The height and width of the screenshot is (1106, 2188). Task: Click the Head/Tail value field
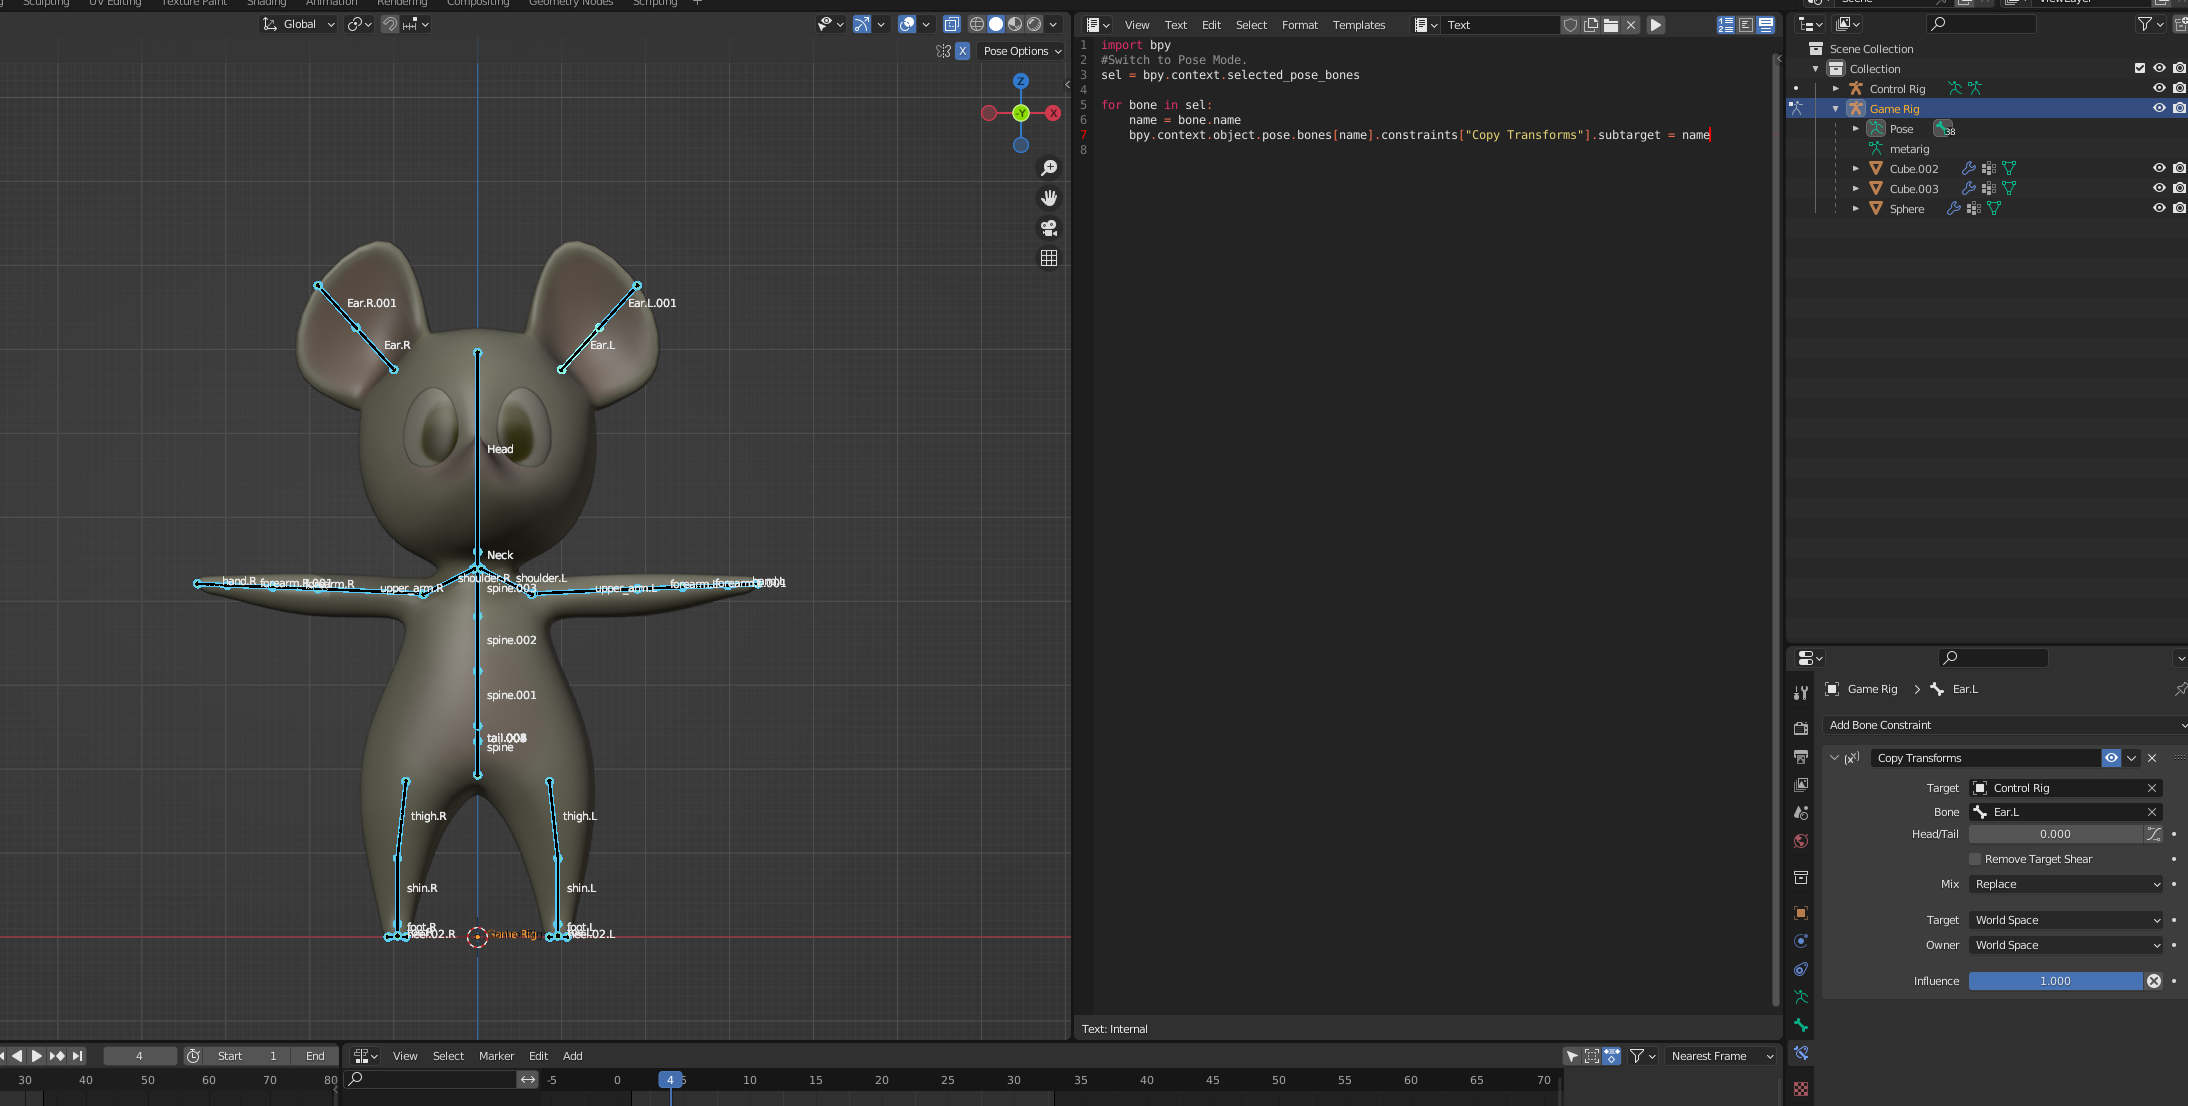coord(2055,834)
